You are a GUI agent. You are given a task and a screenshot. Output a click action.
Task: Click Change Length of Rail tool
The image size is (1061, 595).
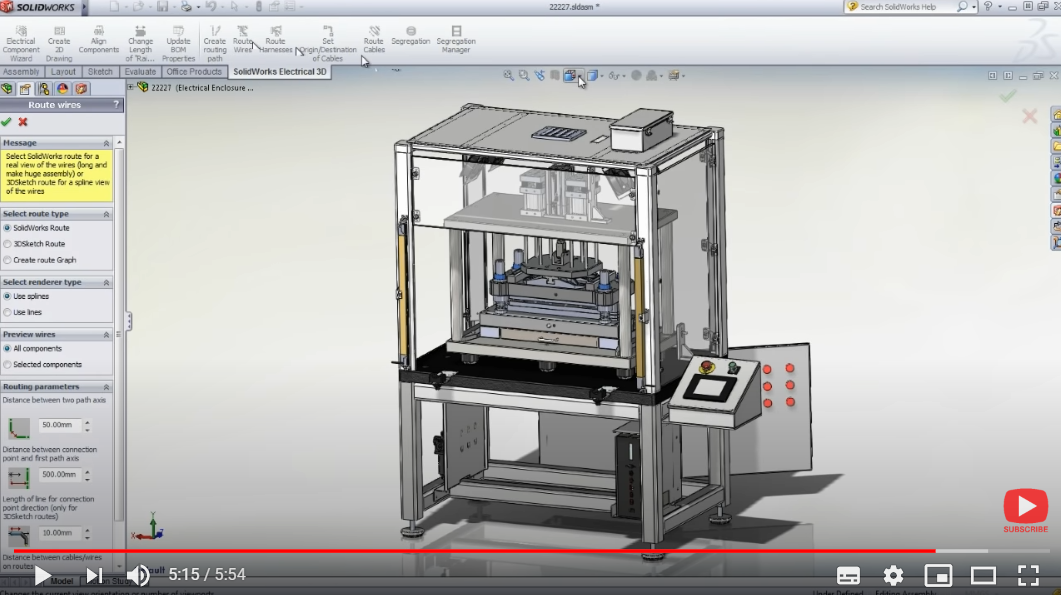tap(140, 44)
